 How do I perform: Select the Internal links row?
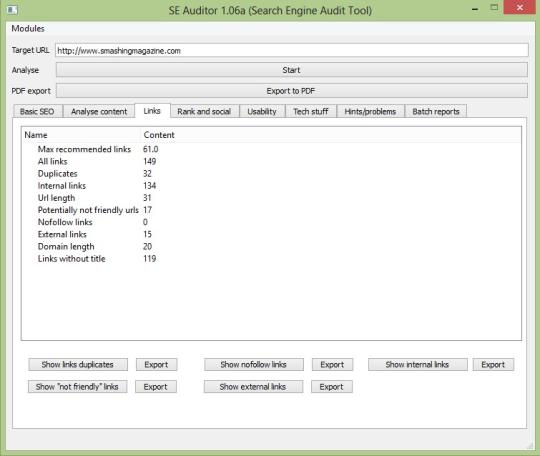pos(271,186)
